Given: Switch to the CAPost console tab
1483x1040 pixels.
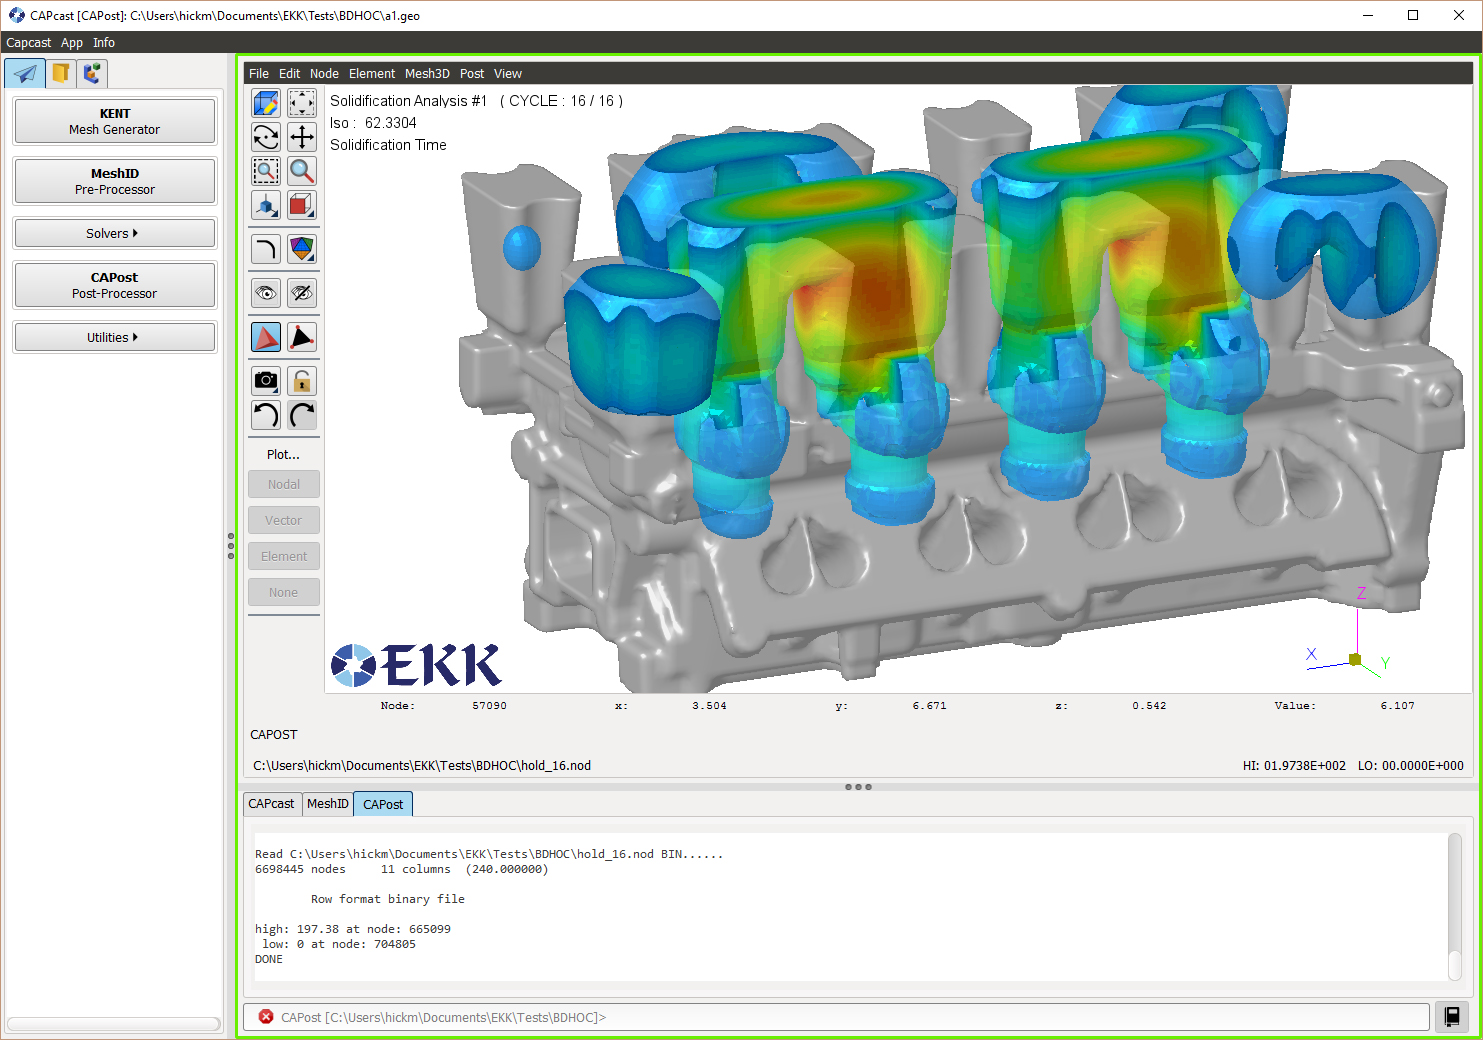Looking at the screenshot, I should [x=383, y=804].
